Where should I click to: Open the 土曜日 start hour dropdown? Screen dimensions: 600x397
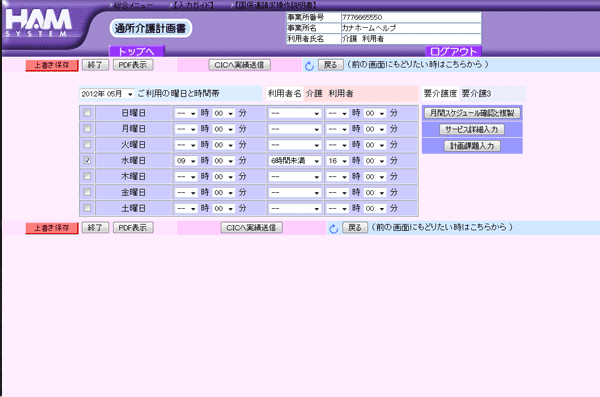point(186,209)
